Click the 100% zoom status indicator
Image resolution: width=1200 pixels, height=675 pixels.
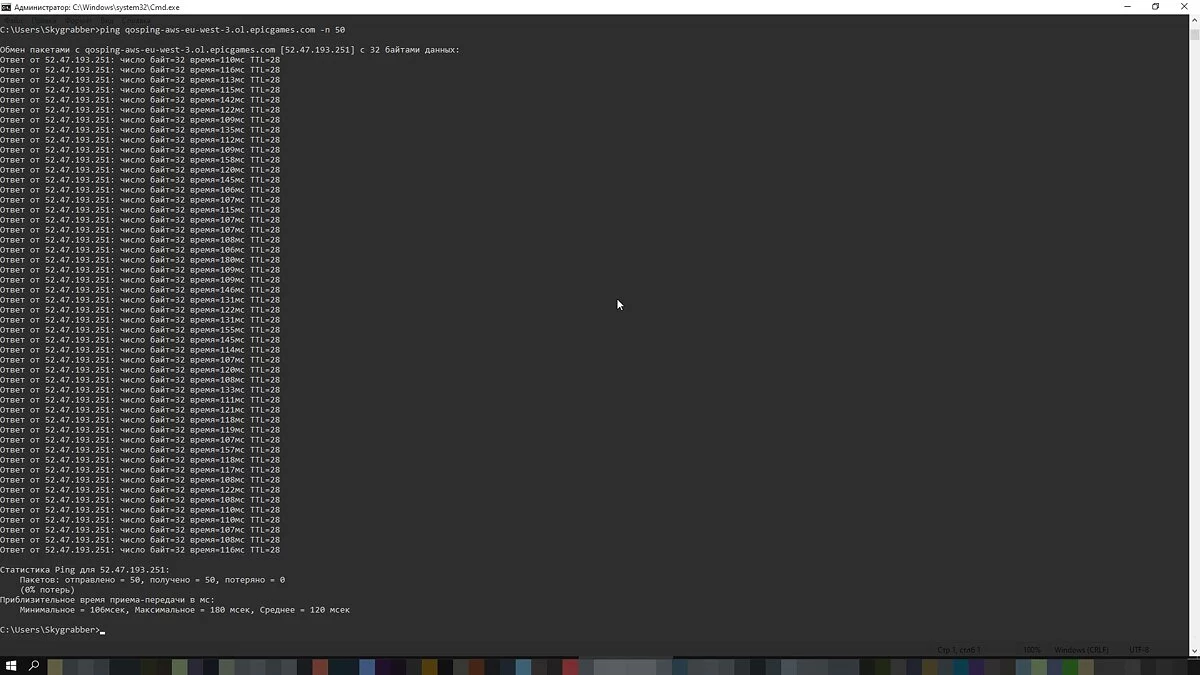(x=1031, y=650)
